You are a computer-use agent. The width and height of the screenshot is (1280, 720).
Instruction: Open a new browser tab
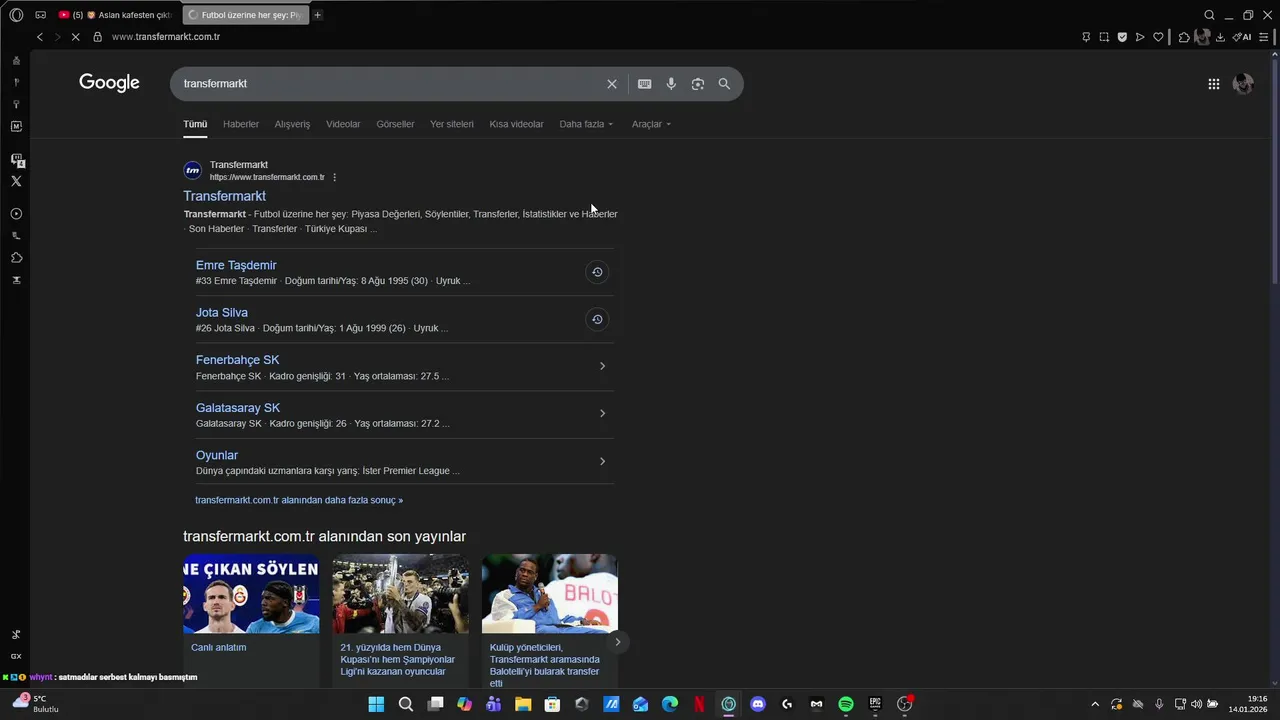[x=317, y=15]
